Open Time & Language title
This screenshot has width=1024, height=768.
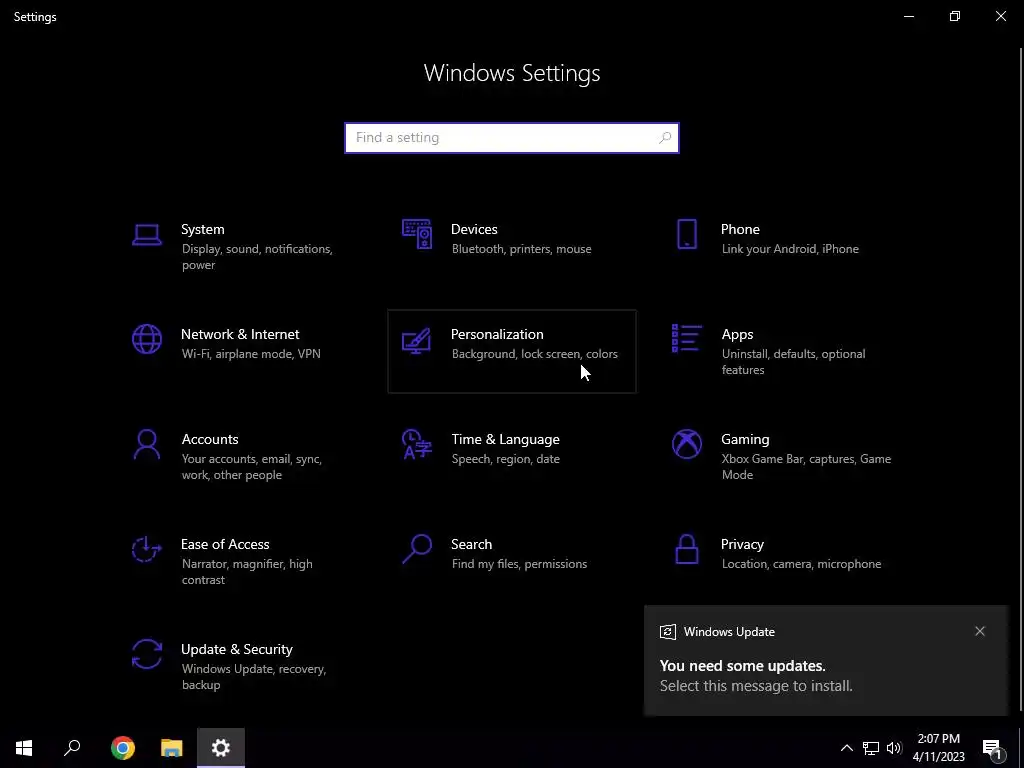pos(505,440)
